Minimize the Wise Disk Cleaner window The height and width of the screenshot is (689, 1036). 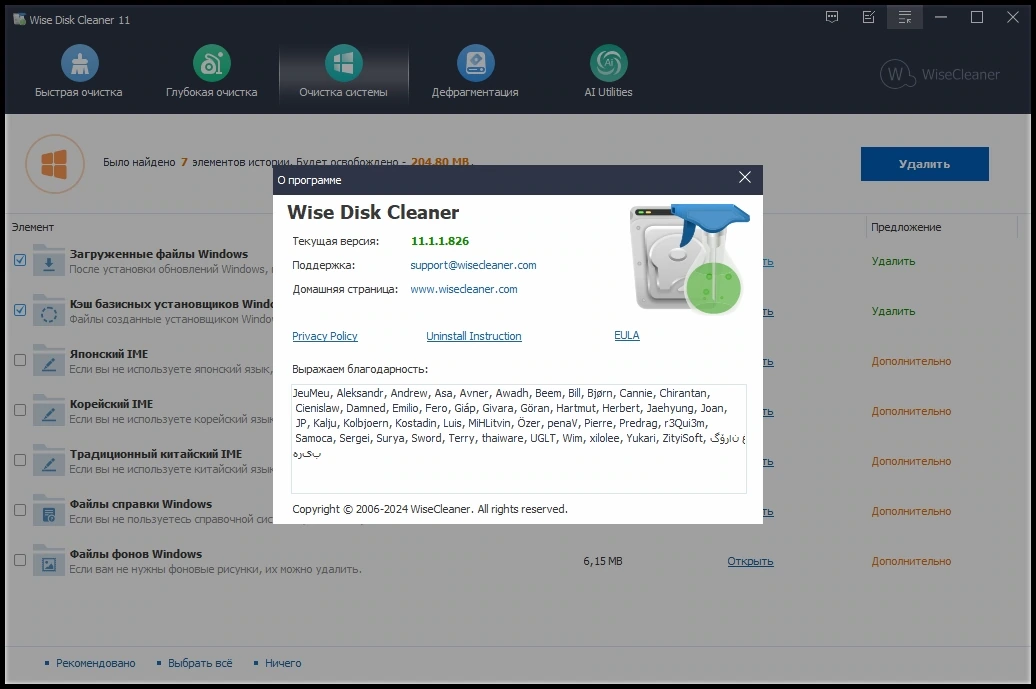(x=941, y=17)
